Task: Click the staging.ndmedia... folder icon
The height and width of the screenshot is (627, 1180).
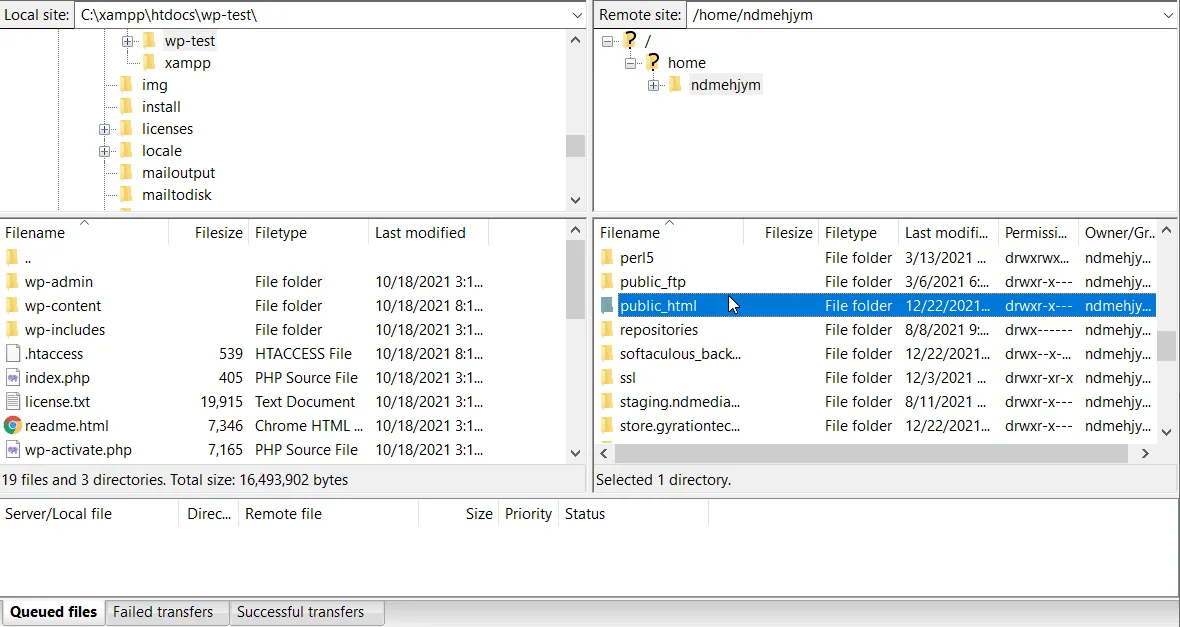Action: click(x=607, y=402)
